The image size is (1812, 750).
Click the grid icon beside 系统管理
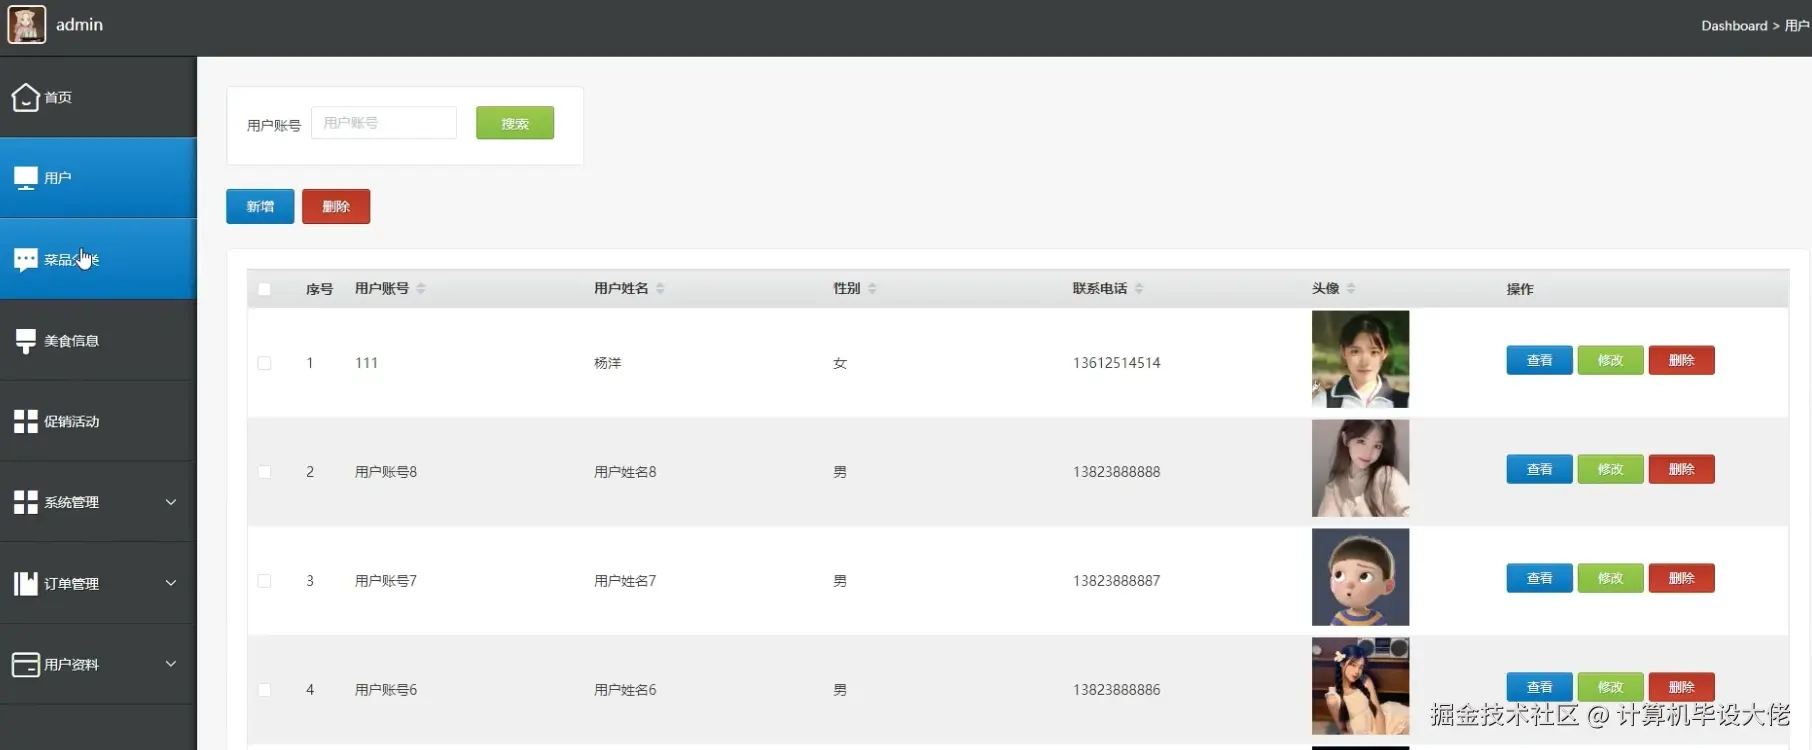(25, 502)
